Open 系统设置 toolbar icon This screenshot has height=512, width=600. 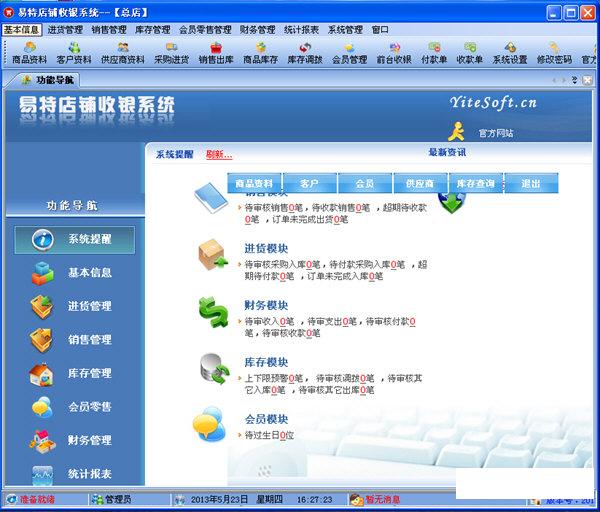(510, 53)
